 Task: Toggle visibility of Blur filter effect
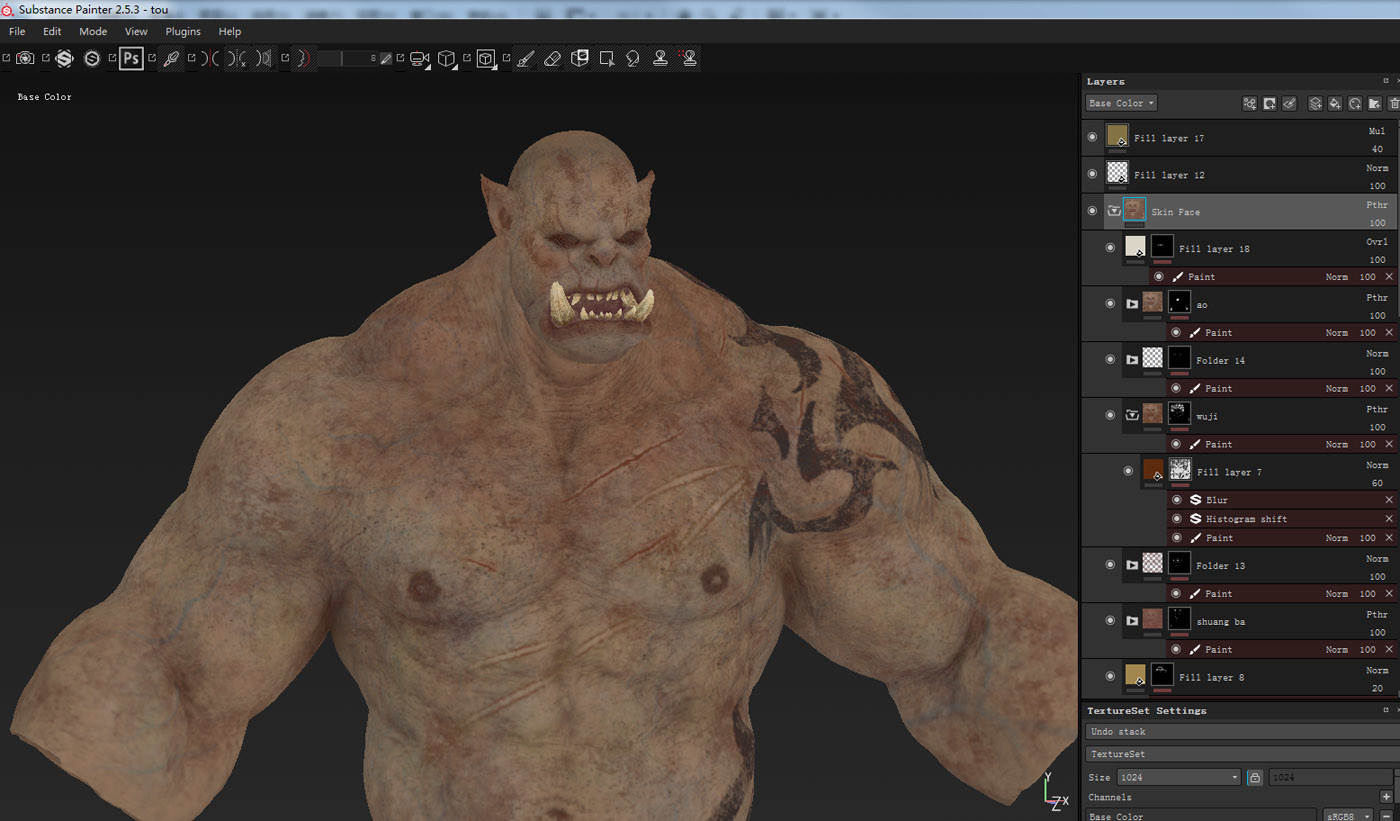click(x=1176, y=499)
